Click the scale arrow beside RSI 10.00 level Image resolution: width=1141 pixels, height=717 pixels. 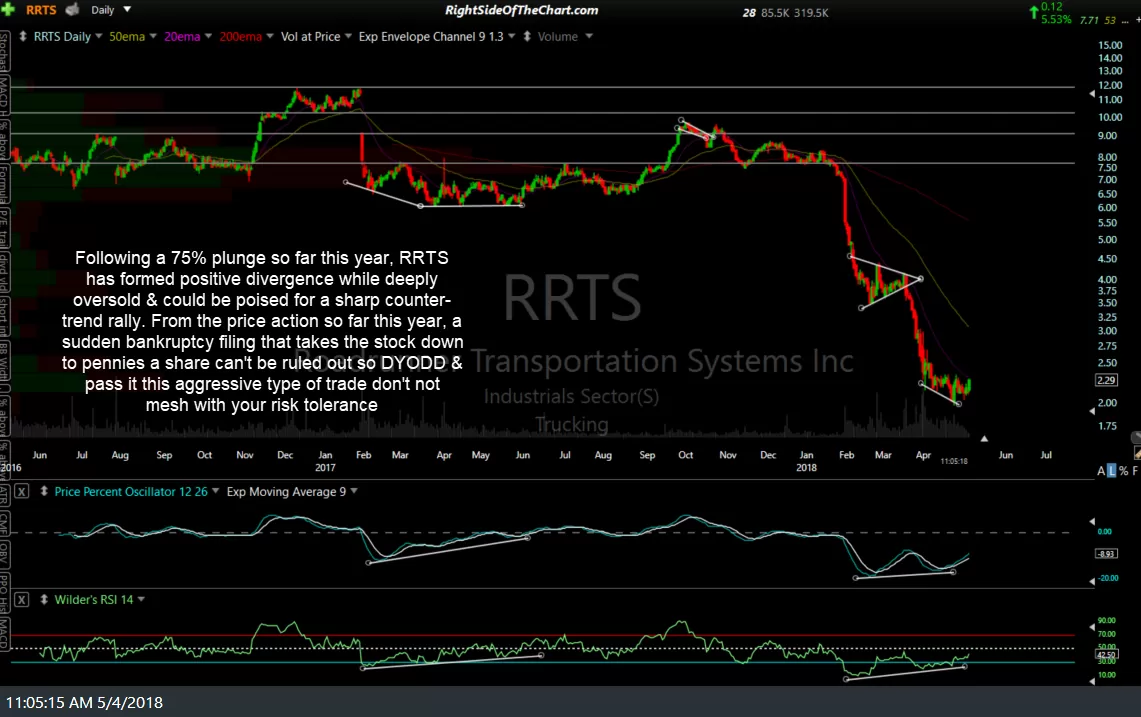click(1092, 681)
